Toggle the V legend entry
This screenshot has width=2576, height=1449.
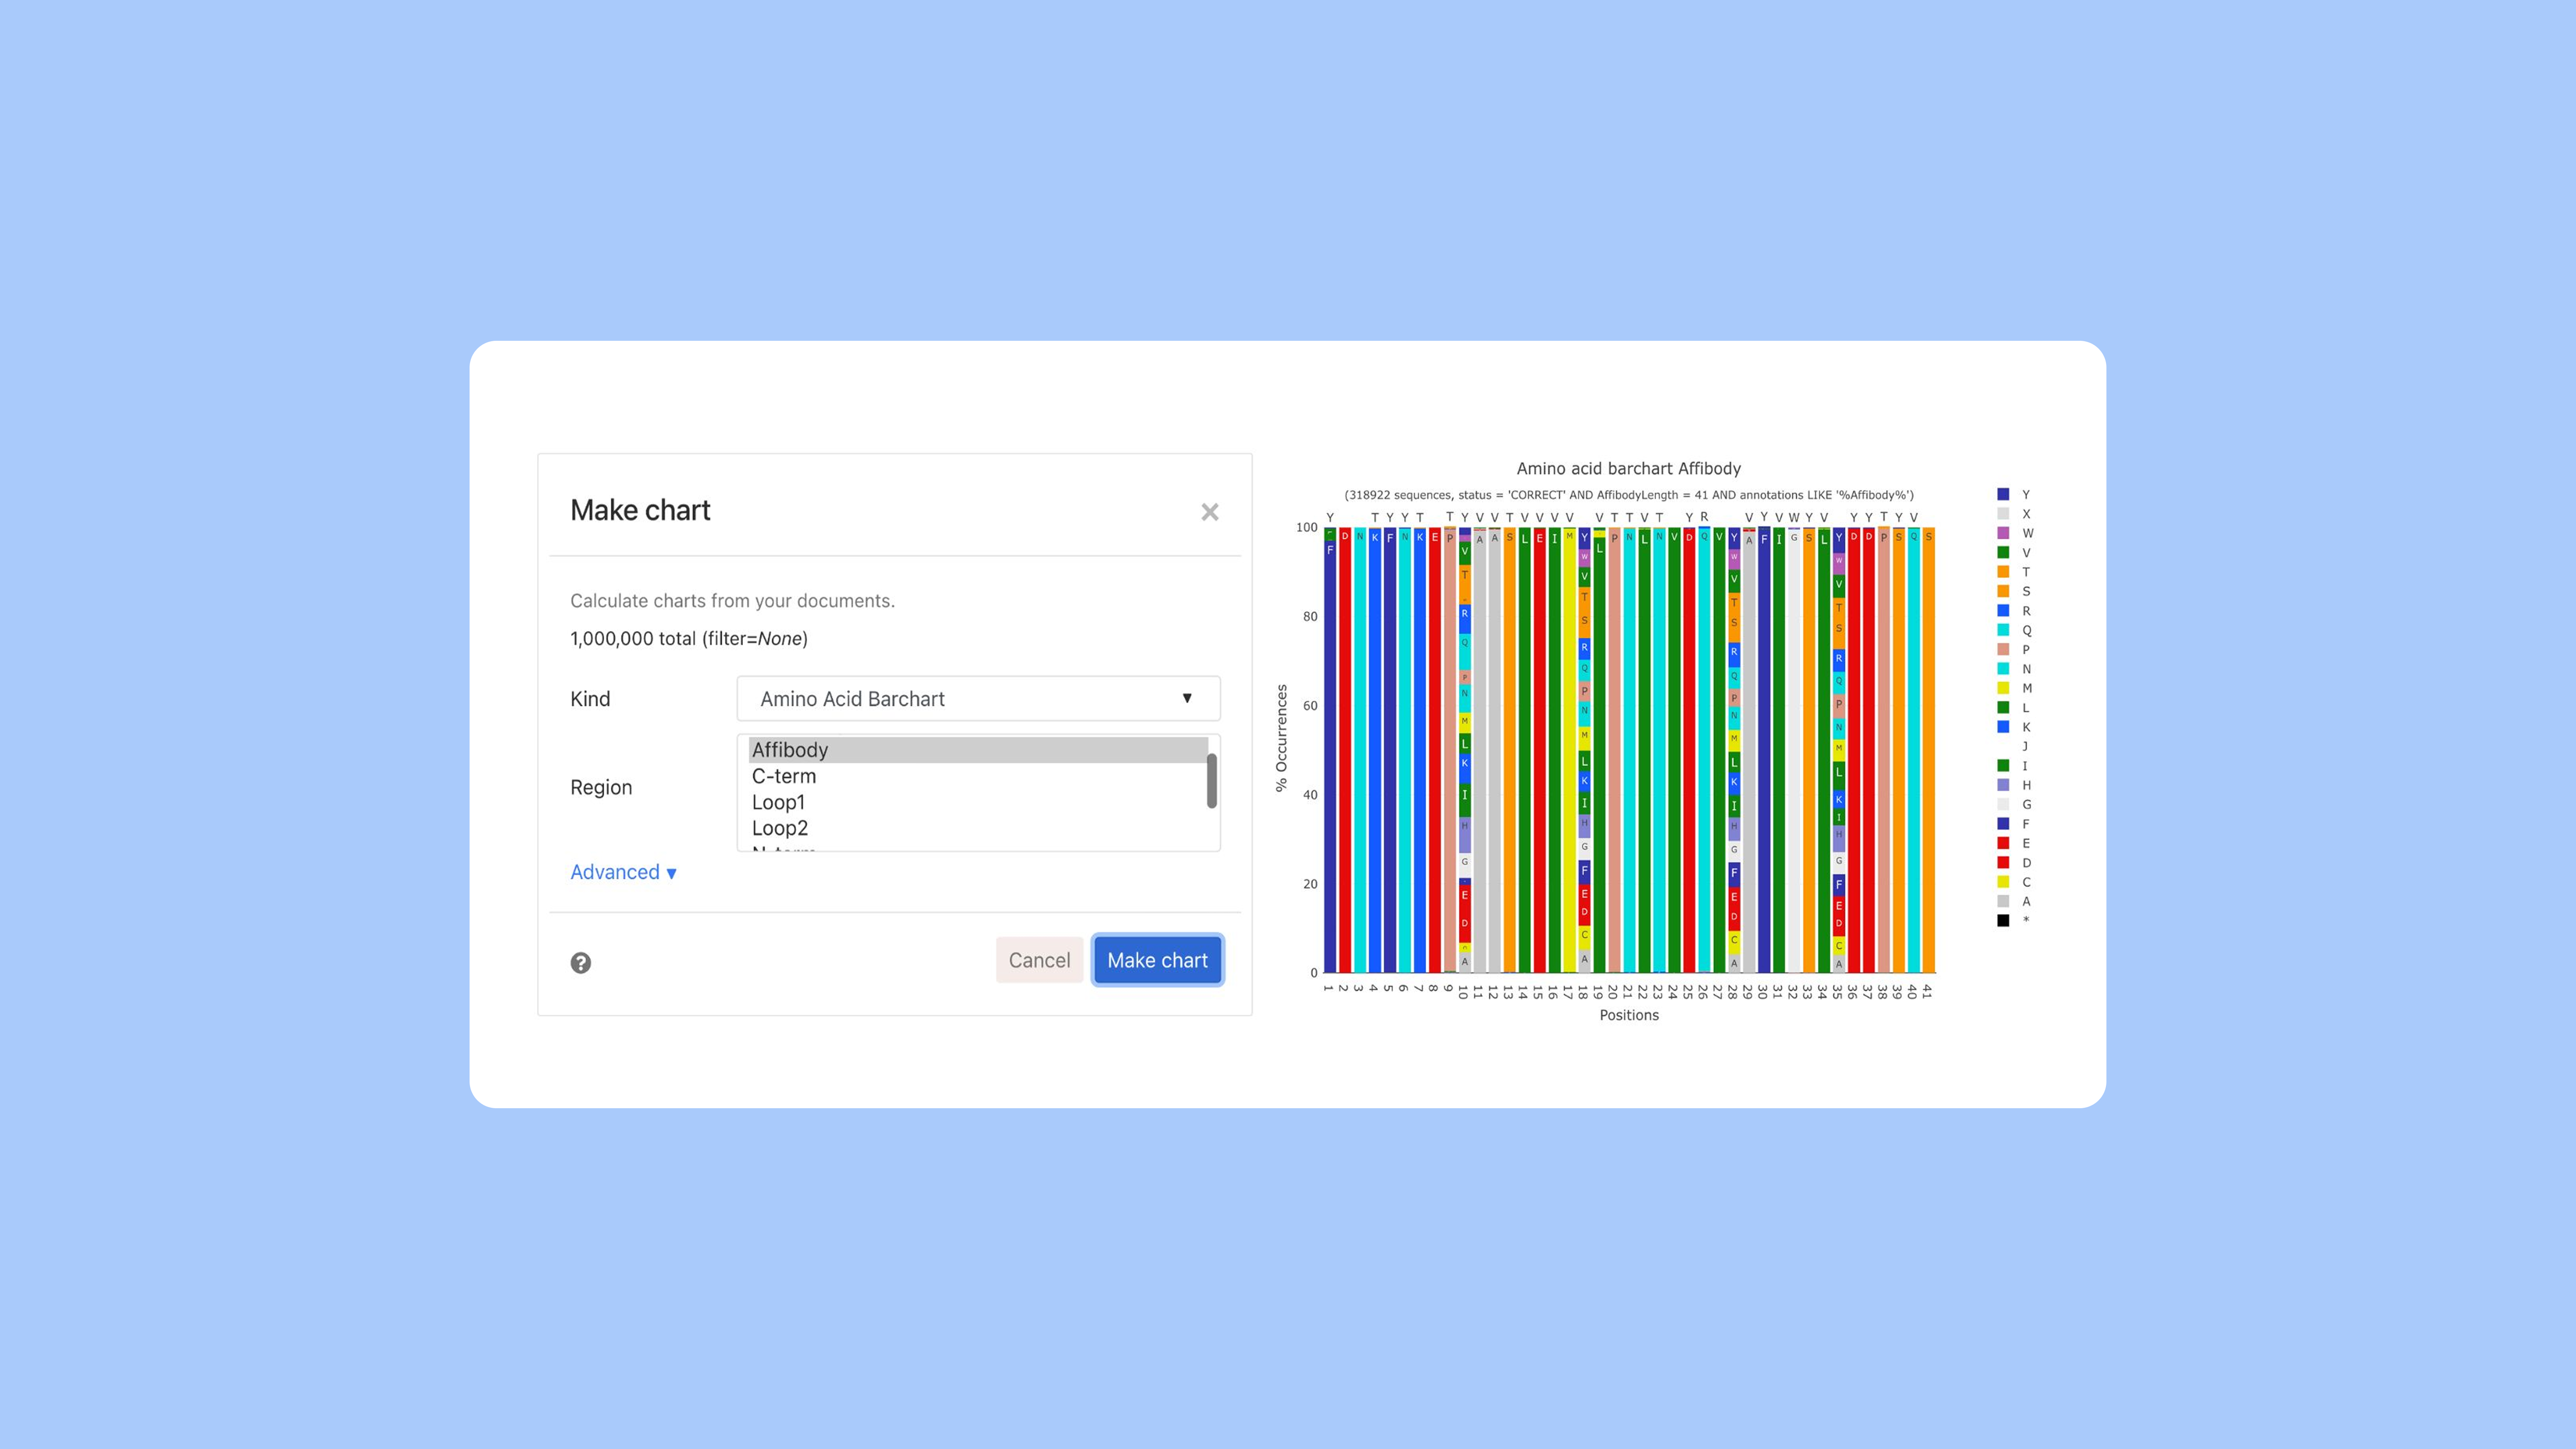[2014, 553]
